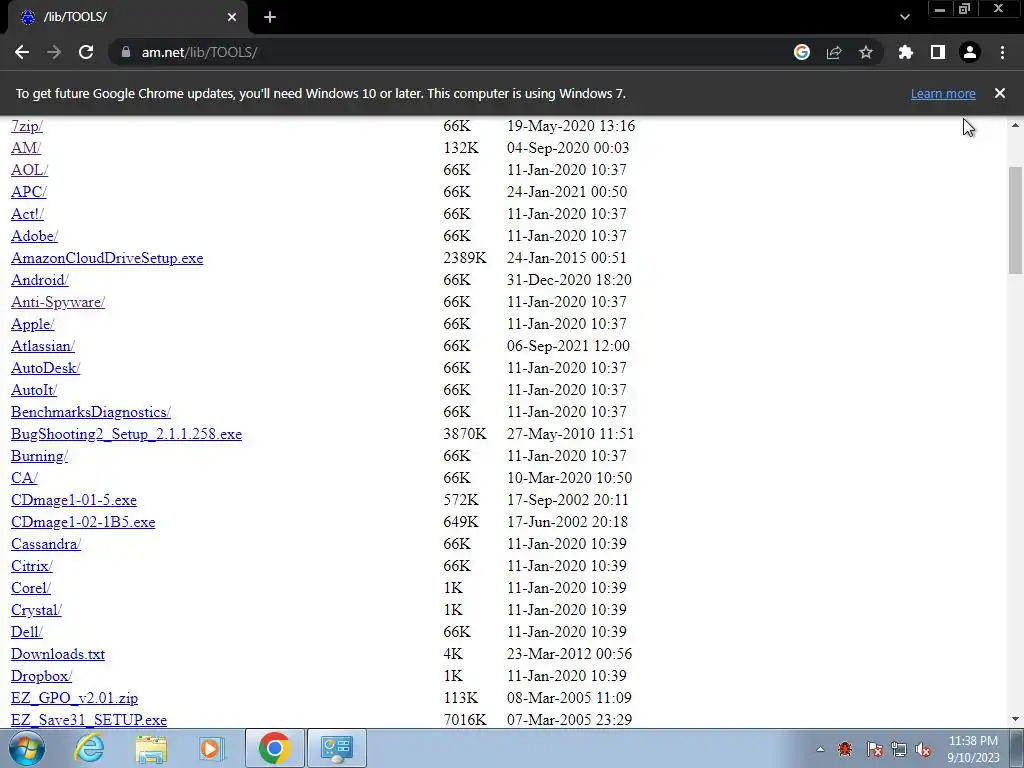The image size is (1024, 768).
Task: Switch to Chrome in the taskbar
Action: click(x=274, y=748)
